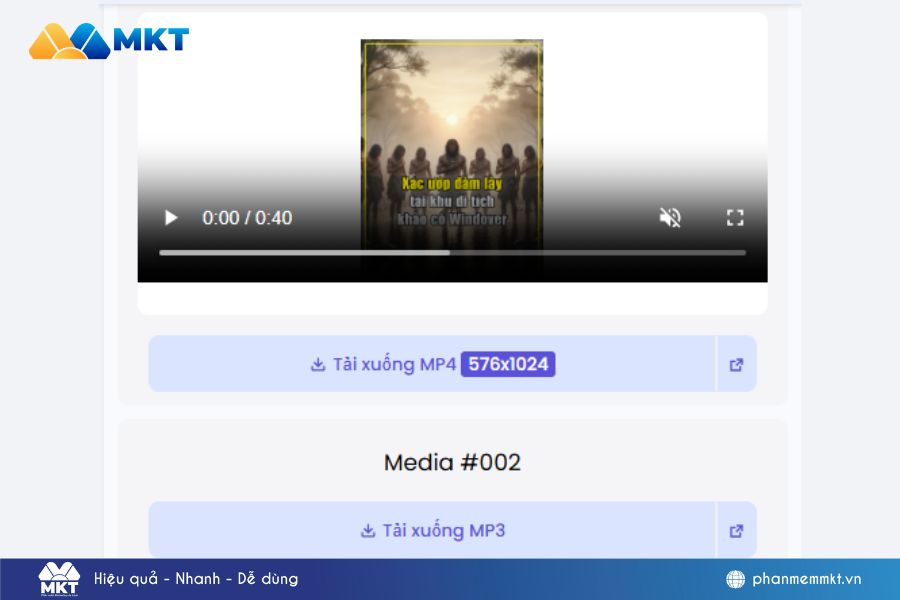This screenshot has height=600, width=900.
Task: Unmute the video using the speaker icon
Action: coord(670,218)
